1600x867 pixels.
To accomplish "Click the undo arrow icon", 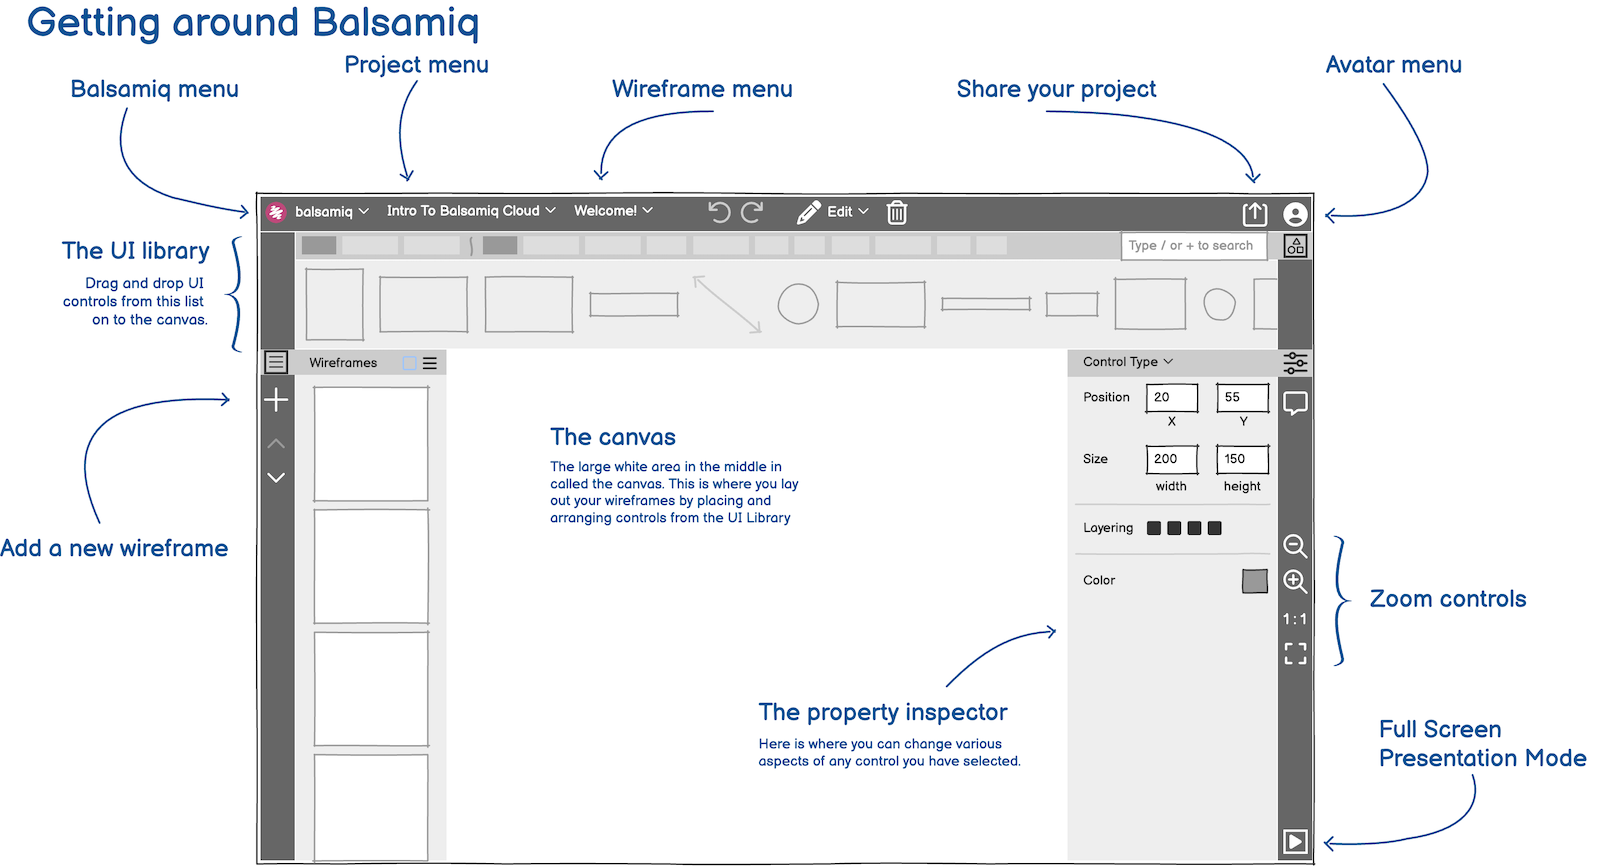I will click(719, 212).
